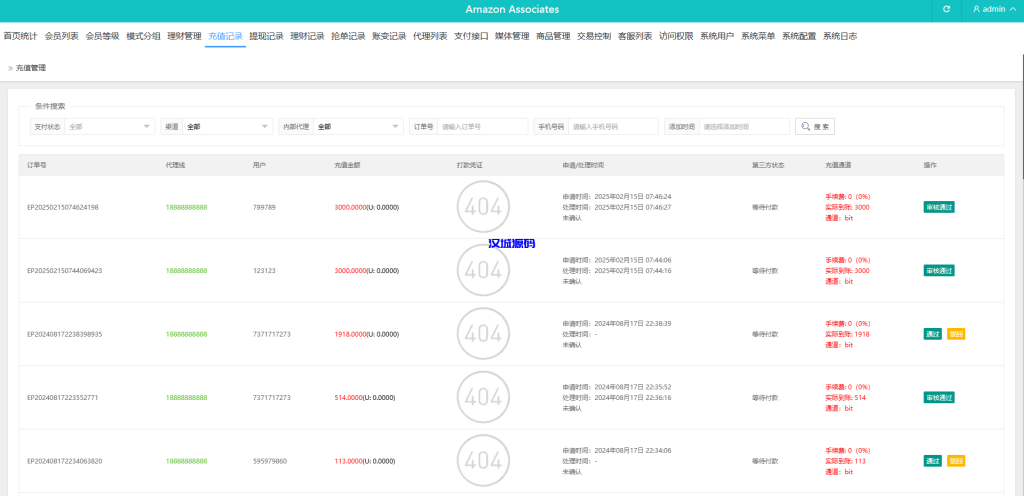The height and width of the screenshot is (496, 1024).
Task: Open the 404 voucher image for order EP20250215074624198
Action: click(x=484, y=207)
